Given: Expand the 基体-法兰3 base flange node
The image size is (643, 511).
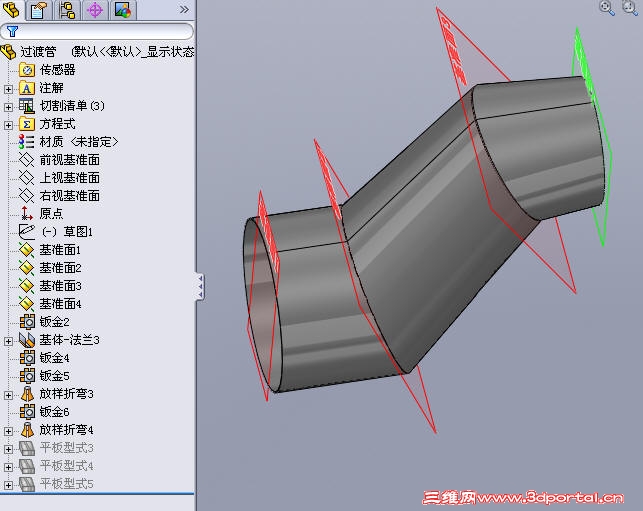Looking at the screenshot, I should click(8, 341).
